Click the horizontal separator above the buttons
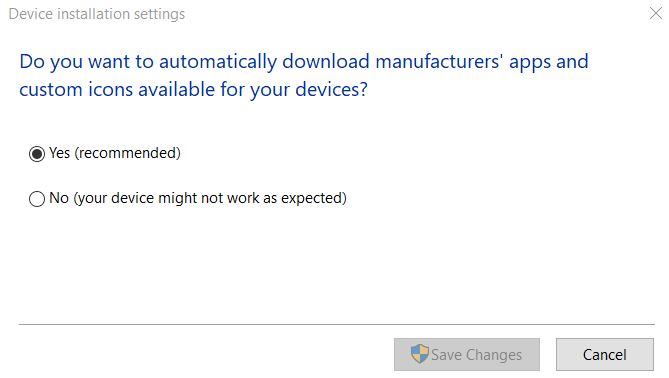669x378 pixels. [x=336, y=324]
